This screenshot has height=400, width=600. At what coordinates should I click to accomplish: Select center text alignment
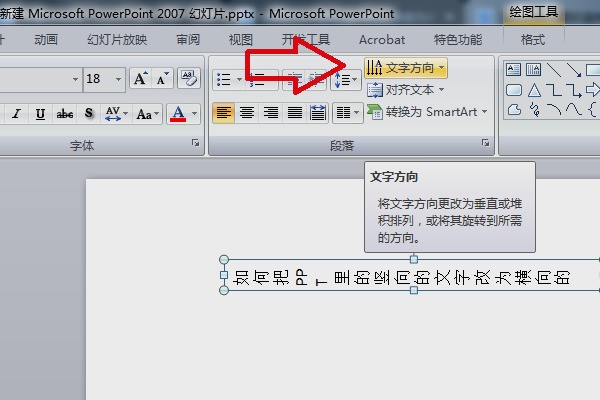pos(247,113)
